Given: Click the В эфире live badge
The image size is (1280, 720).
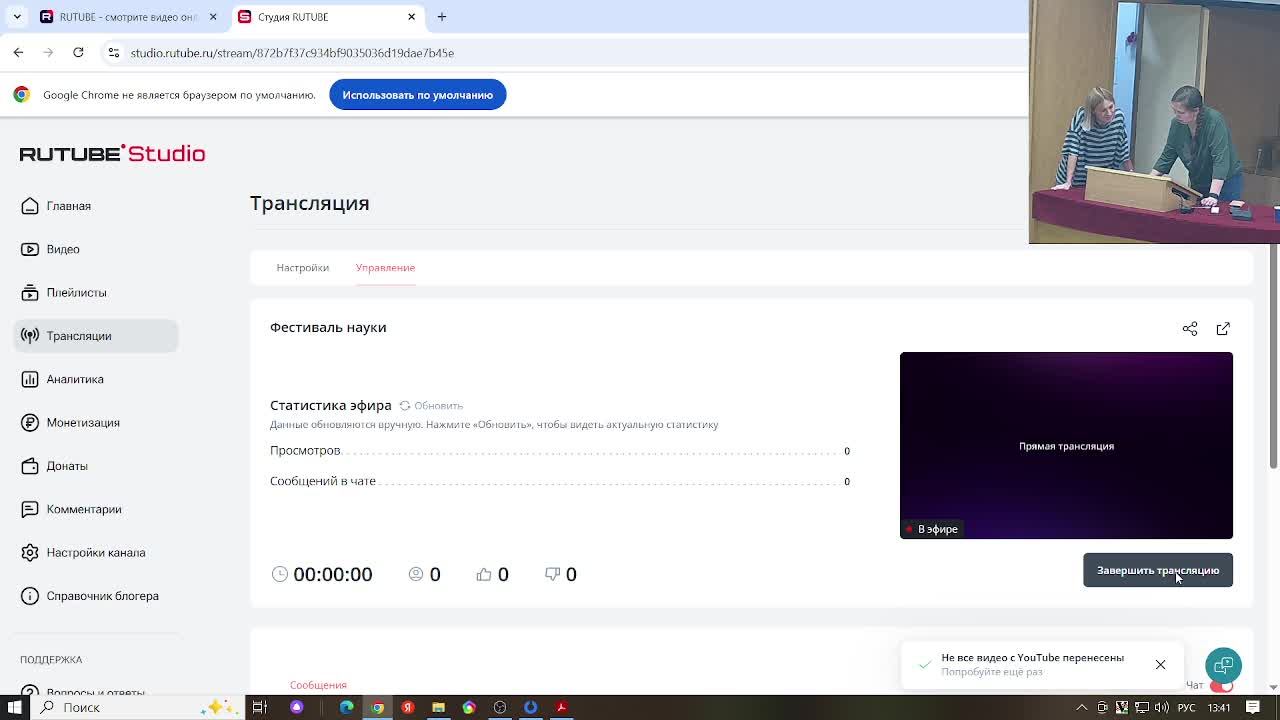Looking at the screenshot, I should click(x=932, y=529).
